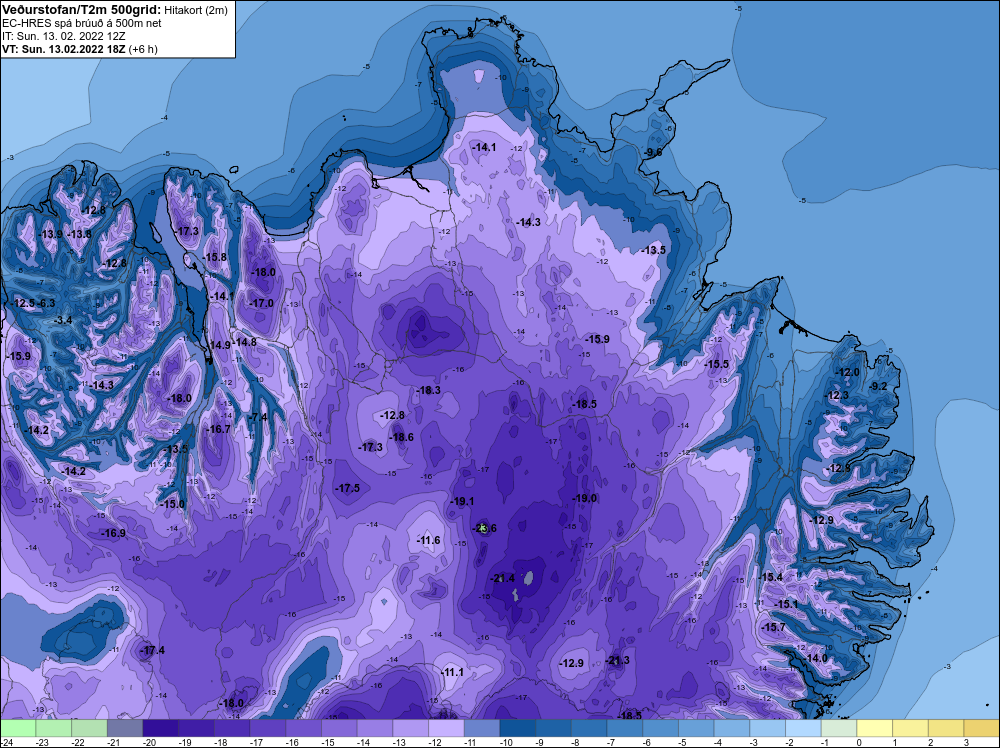Select the golden legend swatch above 3
This screenshot has width=1000, height=748.
[982, 728]
